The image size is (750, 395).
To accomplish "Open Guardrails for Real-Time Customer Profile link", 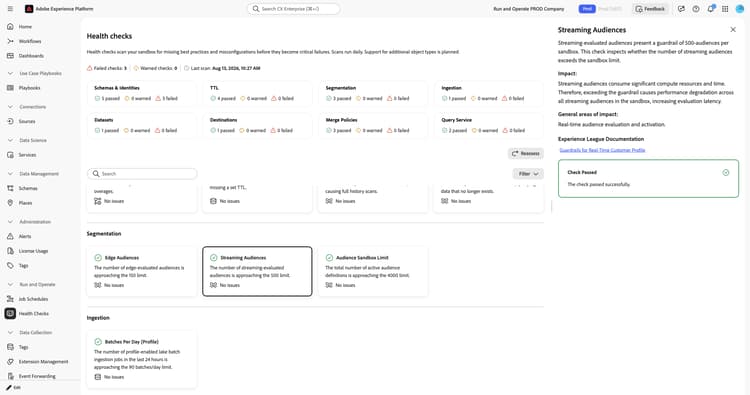I will [602, 150].
